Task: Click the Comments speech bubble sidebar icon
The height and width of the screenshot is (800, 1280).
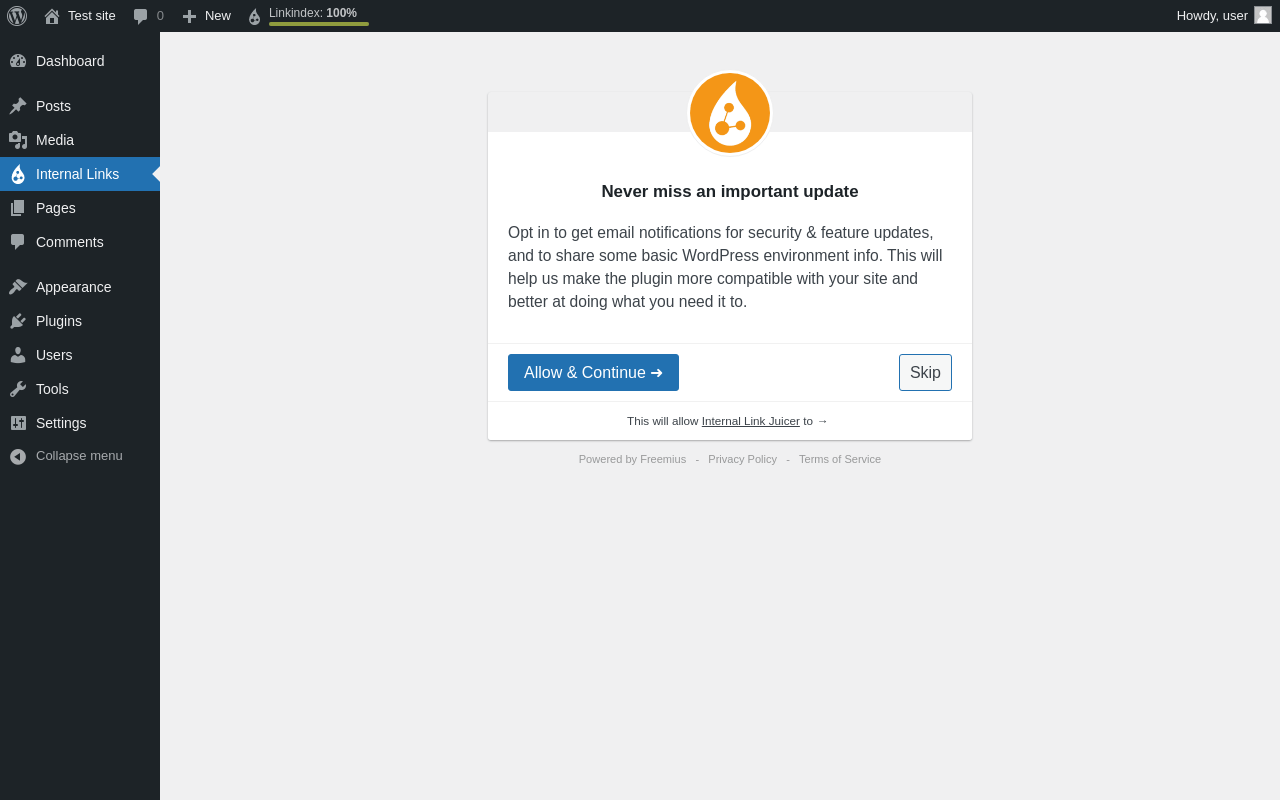Action: point(18,242)
